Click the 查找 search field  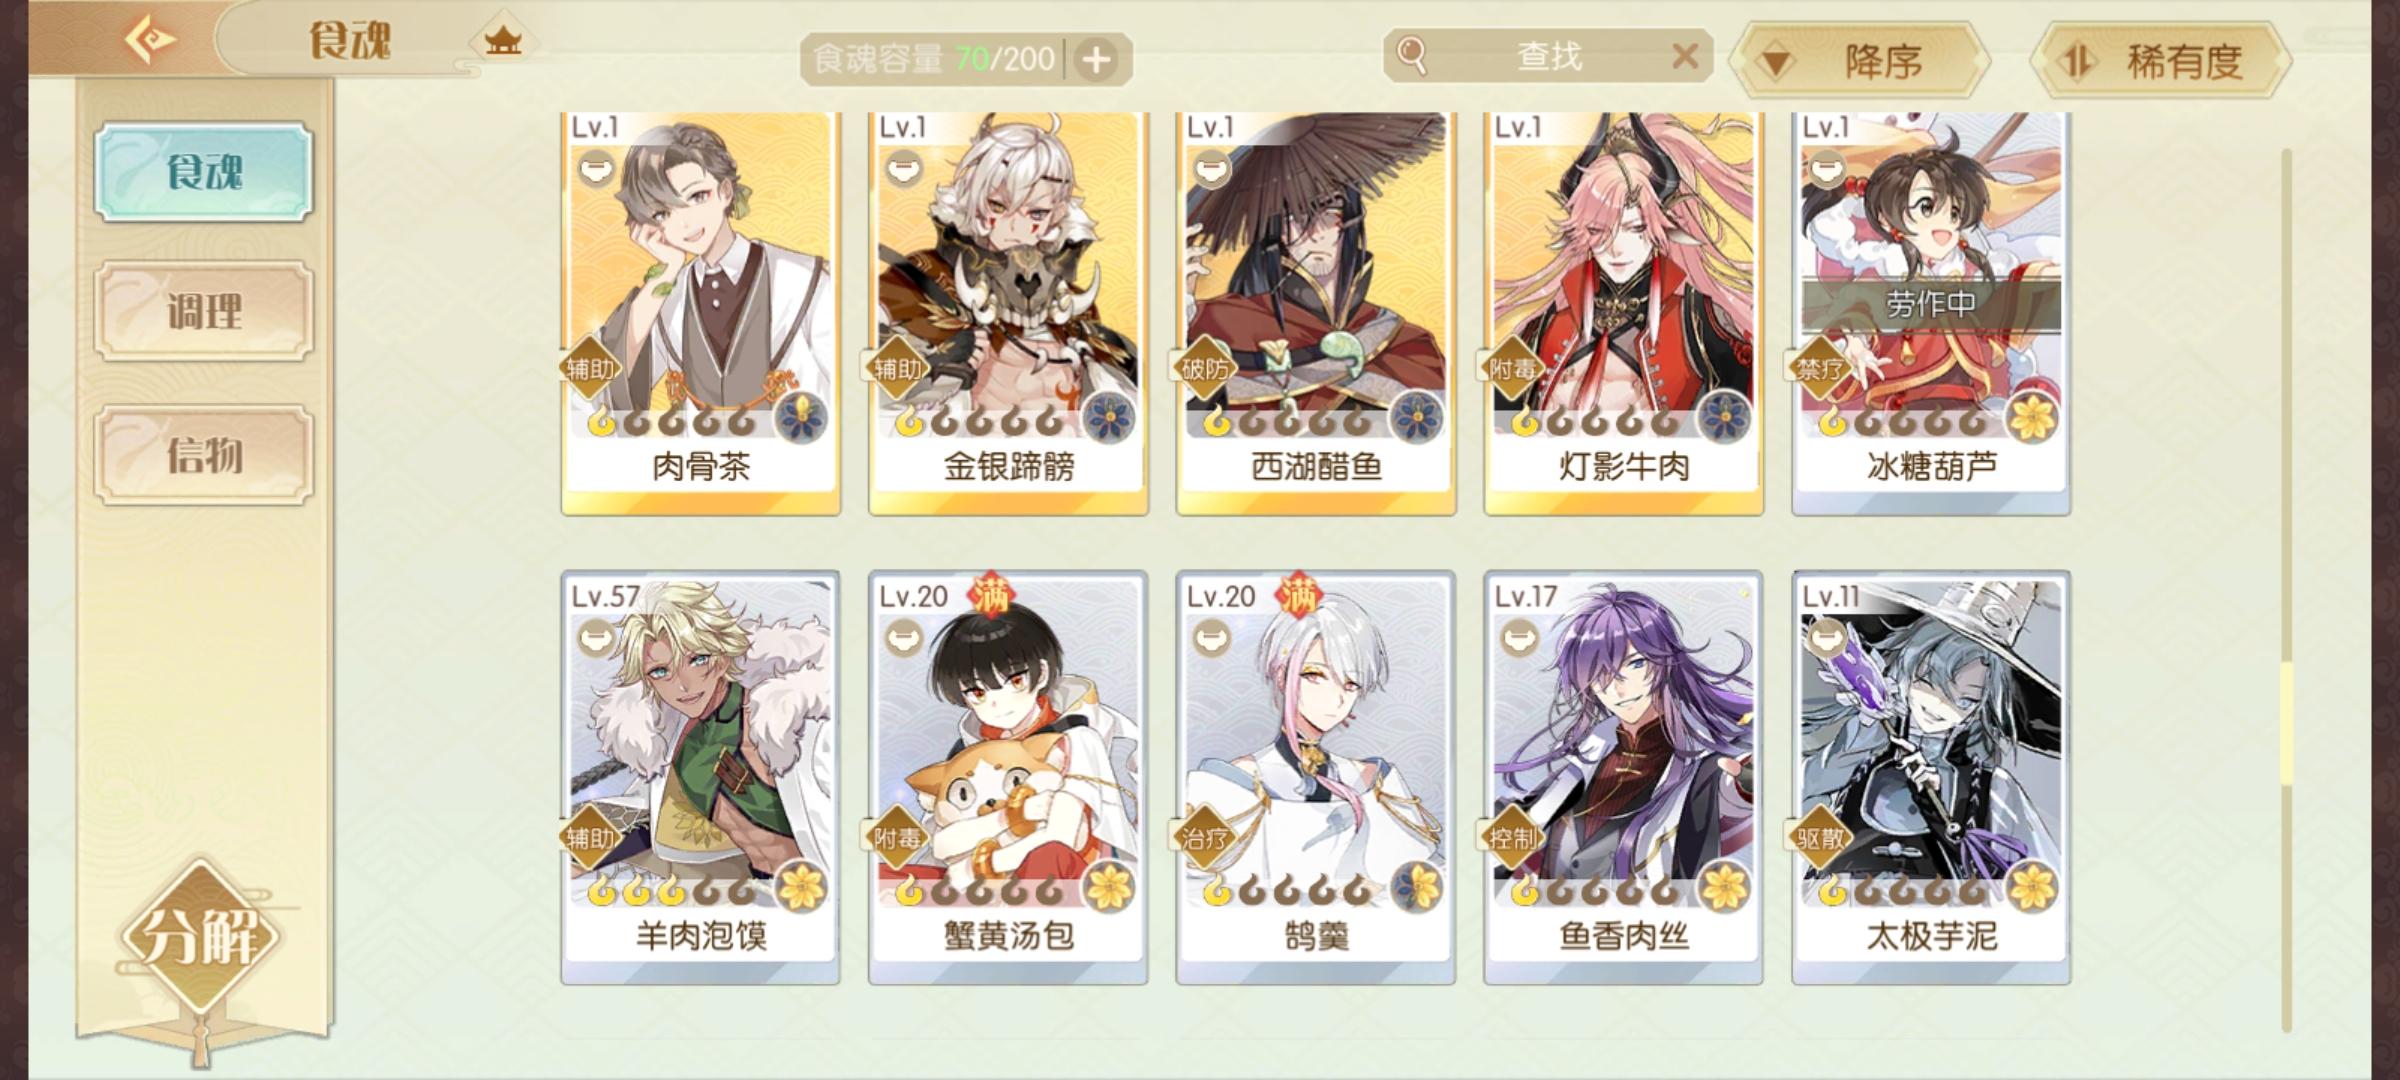(x=1548, y=56)
